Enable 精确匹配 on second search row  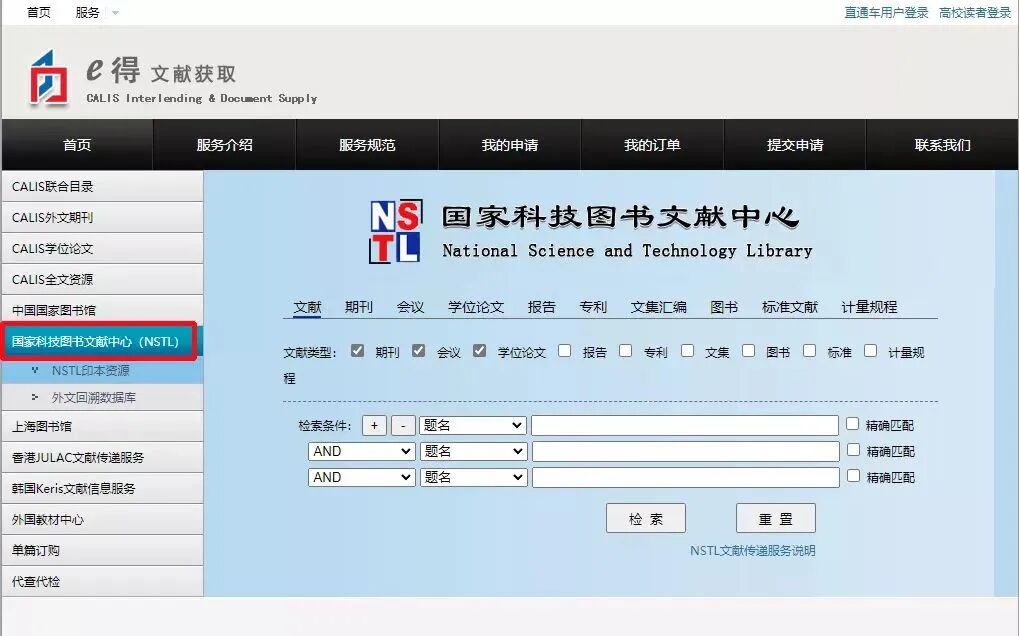click(x=853, y=450)
